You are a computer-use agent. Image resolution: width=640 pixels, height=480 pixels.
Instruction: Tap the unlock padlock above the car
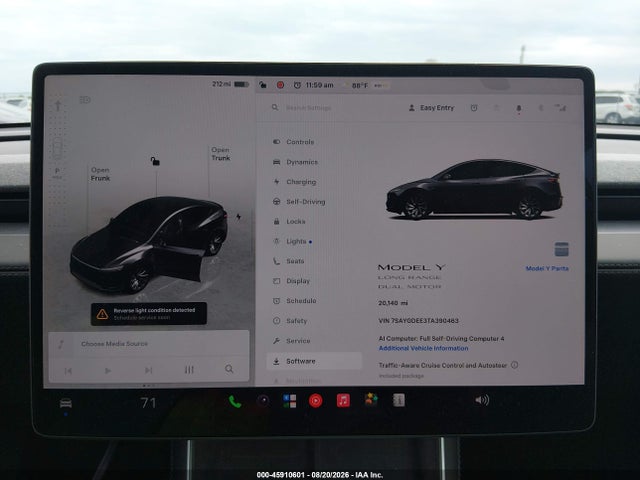coord(155,161)
